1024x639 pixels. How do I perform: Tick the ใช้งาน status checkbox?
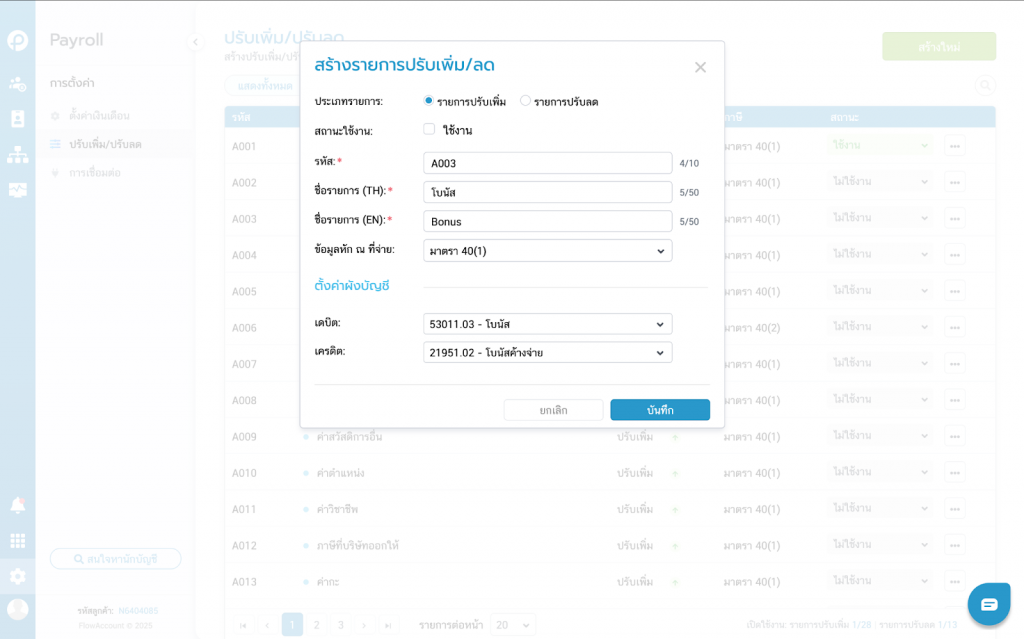point(429,130)
